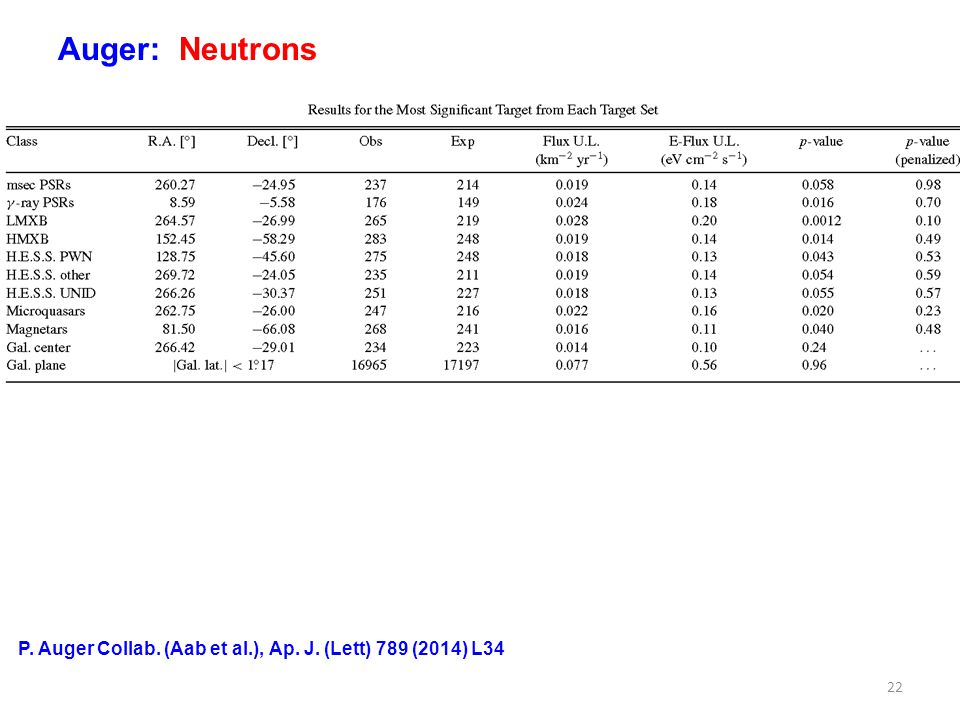Viewport: 960px width, 720px height.
Task: Click the E-Flux value 0.56
Action: click(x=704, y=366)
